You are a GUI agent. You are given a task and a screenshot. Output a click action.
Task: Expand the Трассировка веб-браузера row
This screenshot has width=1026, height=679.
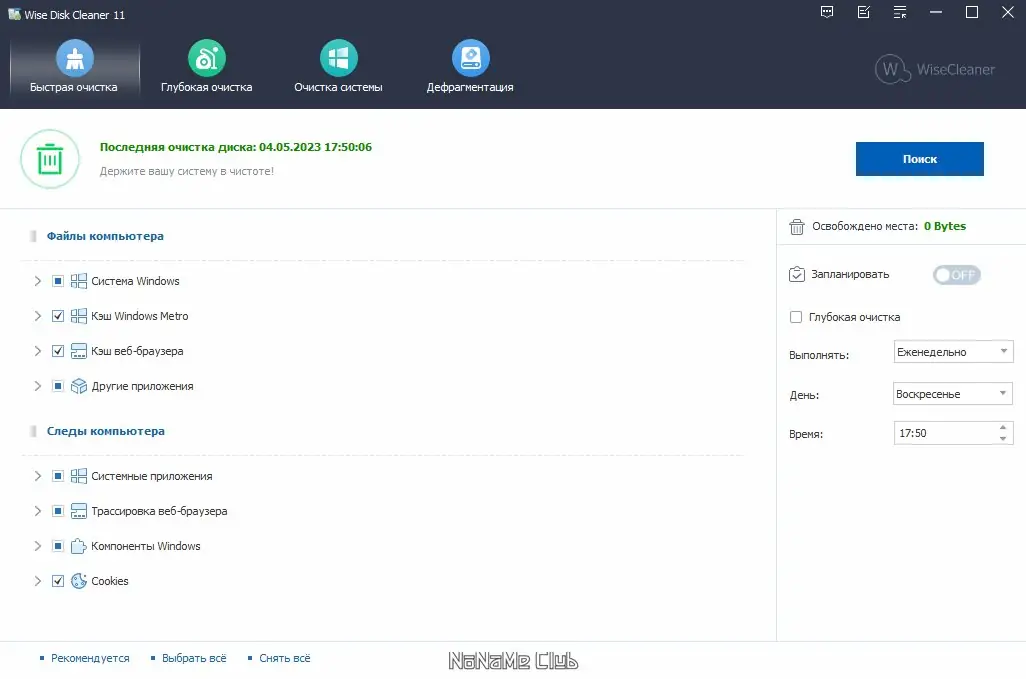tap(37, 511)
